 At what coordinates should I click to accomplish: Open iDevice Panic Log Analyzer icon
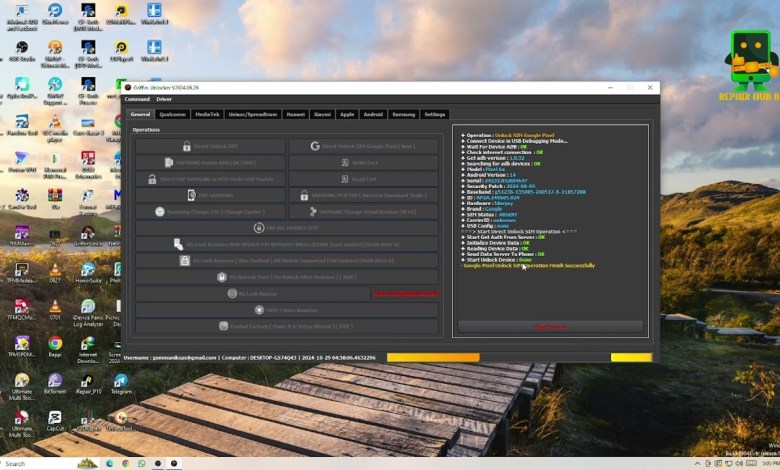tap(88, 313)
